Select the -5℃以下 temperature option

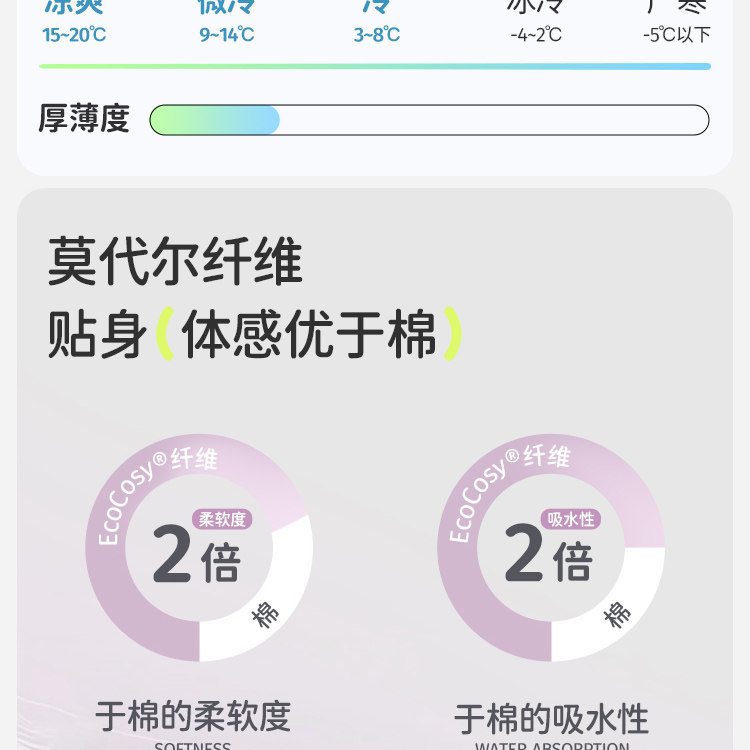pos(677,35)
